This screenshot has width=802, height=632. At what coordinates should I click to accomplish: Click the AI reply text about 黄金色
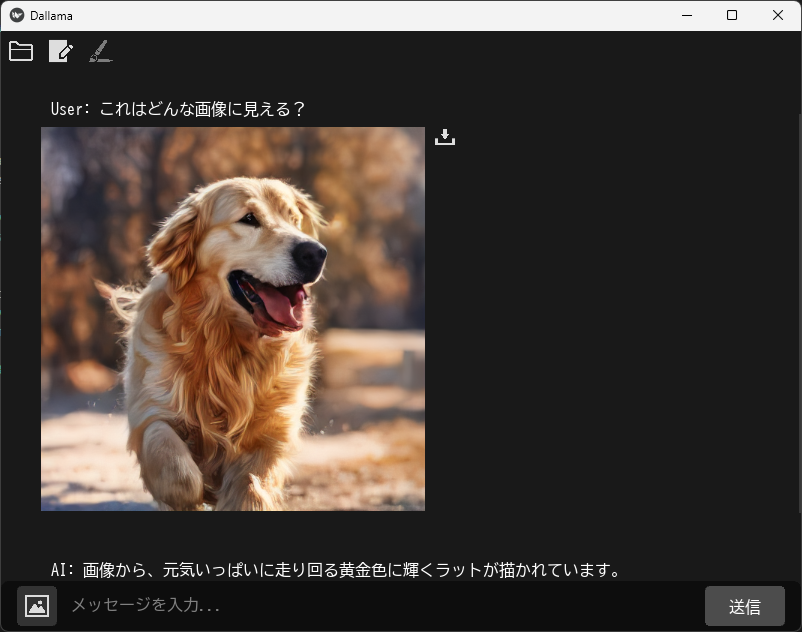pos(336,570)
